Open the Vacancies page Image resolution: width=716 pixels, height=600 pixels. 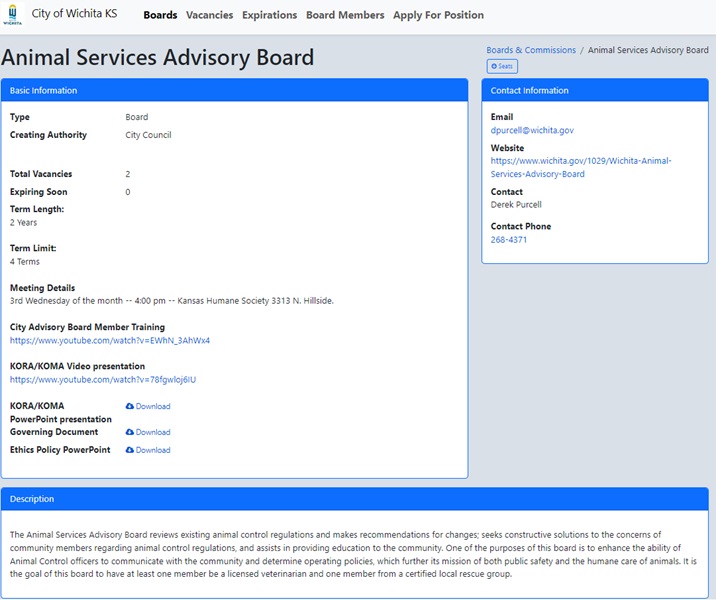pyautogui.click(x=209, y=15)
